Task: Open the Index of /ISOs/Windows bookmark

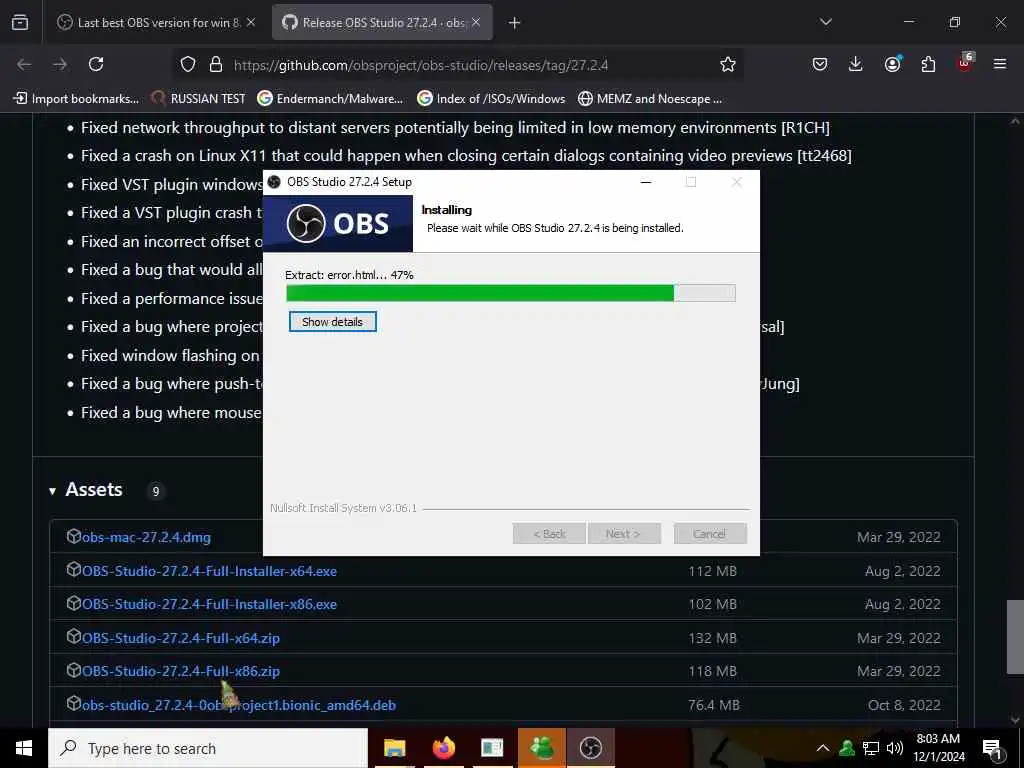Action: click(491, 99)
